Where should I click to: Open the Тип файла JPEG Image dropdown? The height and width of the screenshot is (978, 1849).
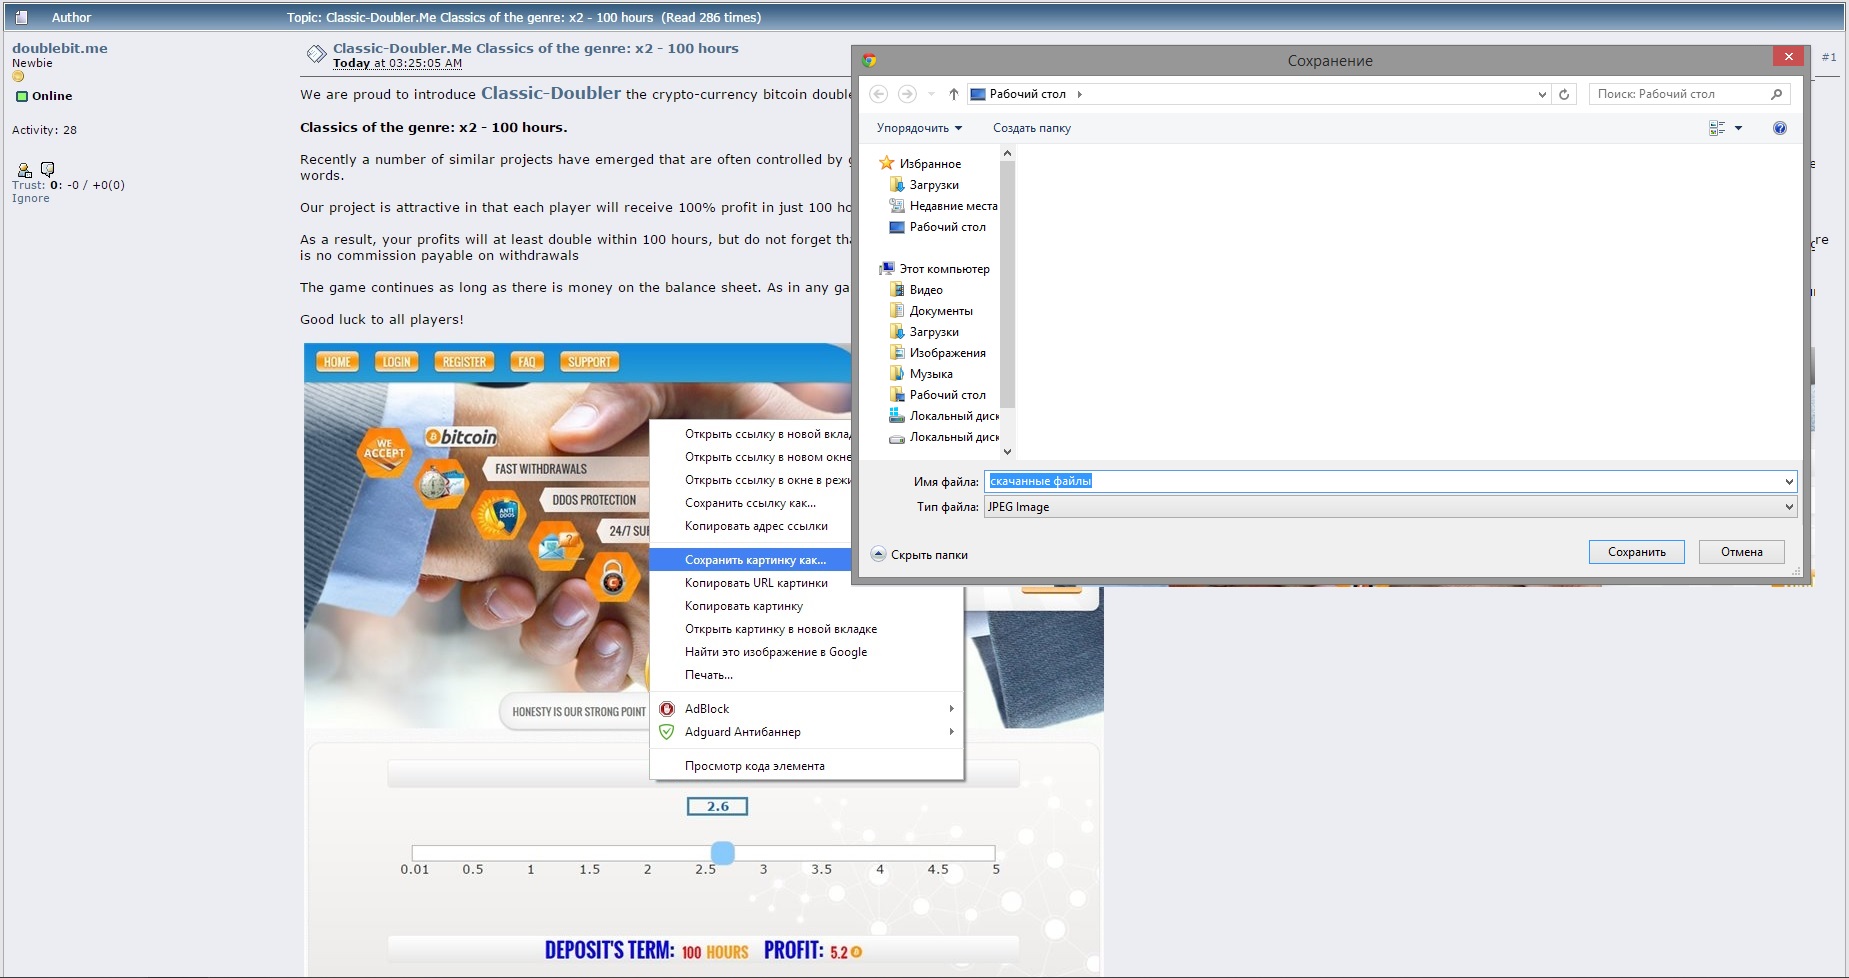(x=1391, y=507)
